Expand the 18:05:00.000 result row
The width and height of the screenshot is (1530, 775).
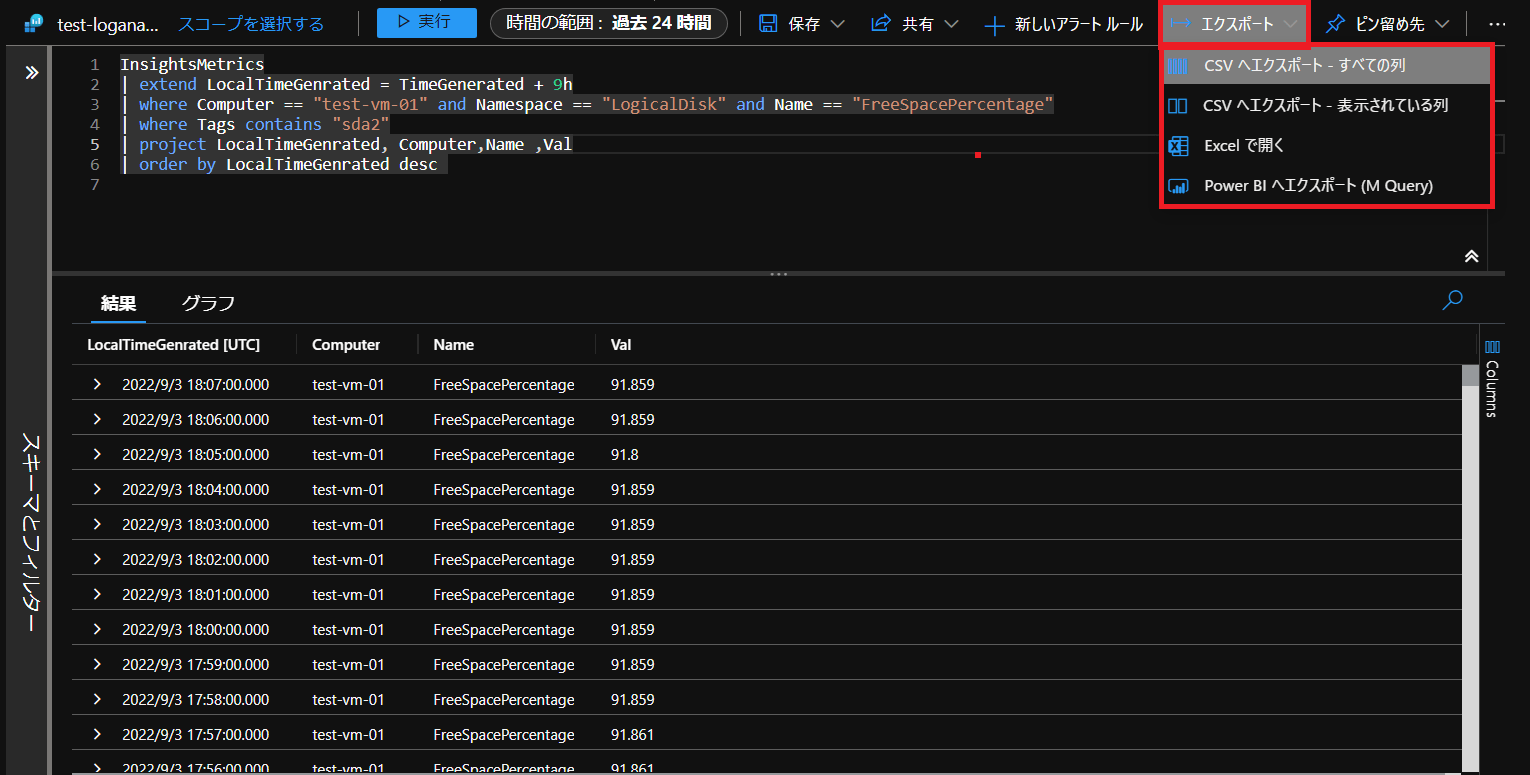[97, 454]
